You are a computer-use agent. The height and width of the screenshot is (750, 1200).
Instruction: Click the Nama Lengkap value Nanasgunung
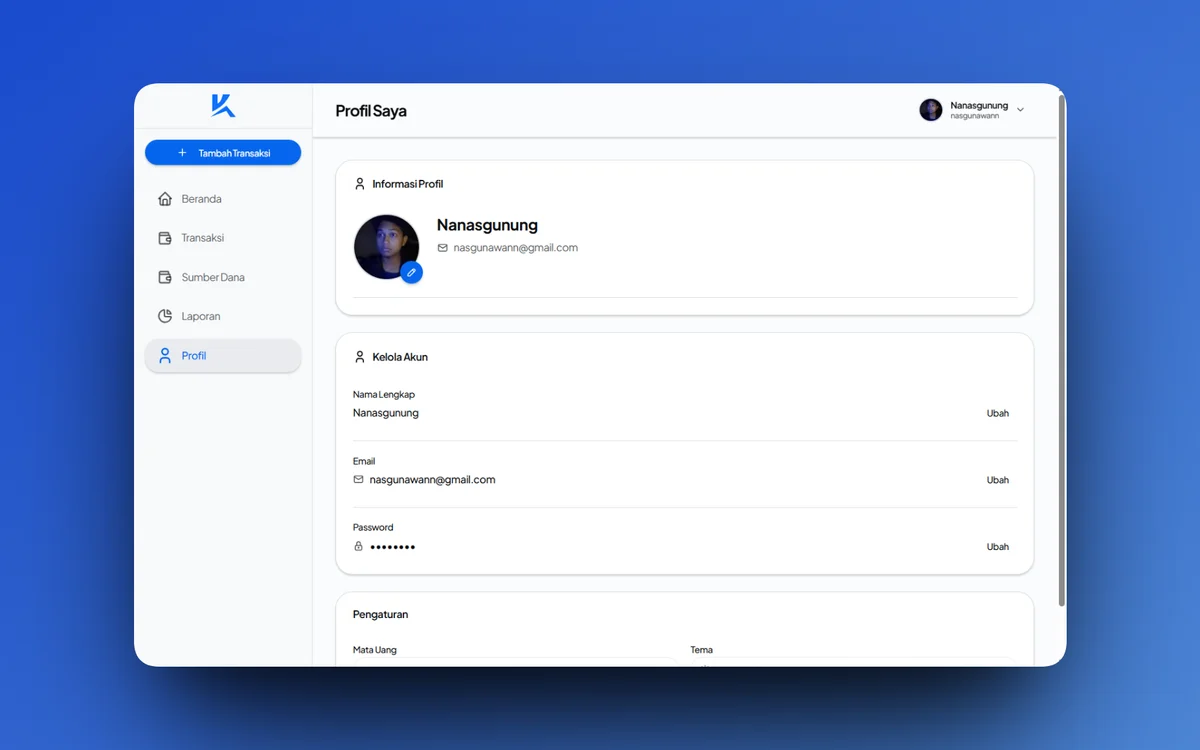(x=386, y=413)
